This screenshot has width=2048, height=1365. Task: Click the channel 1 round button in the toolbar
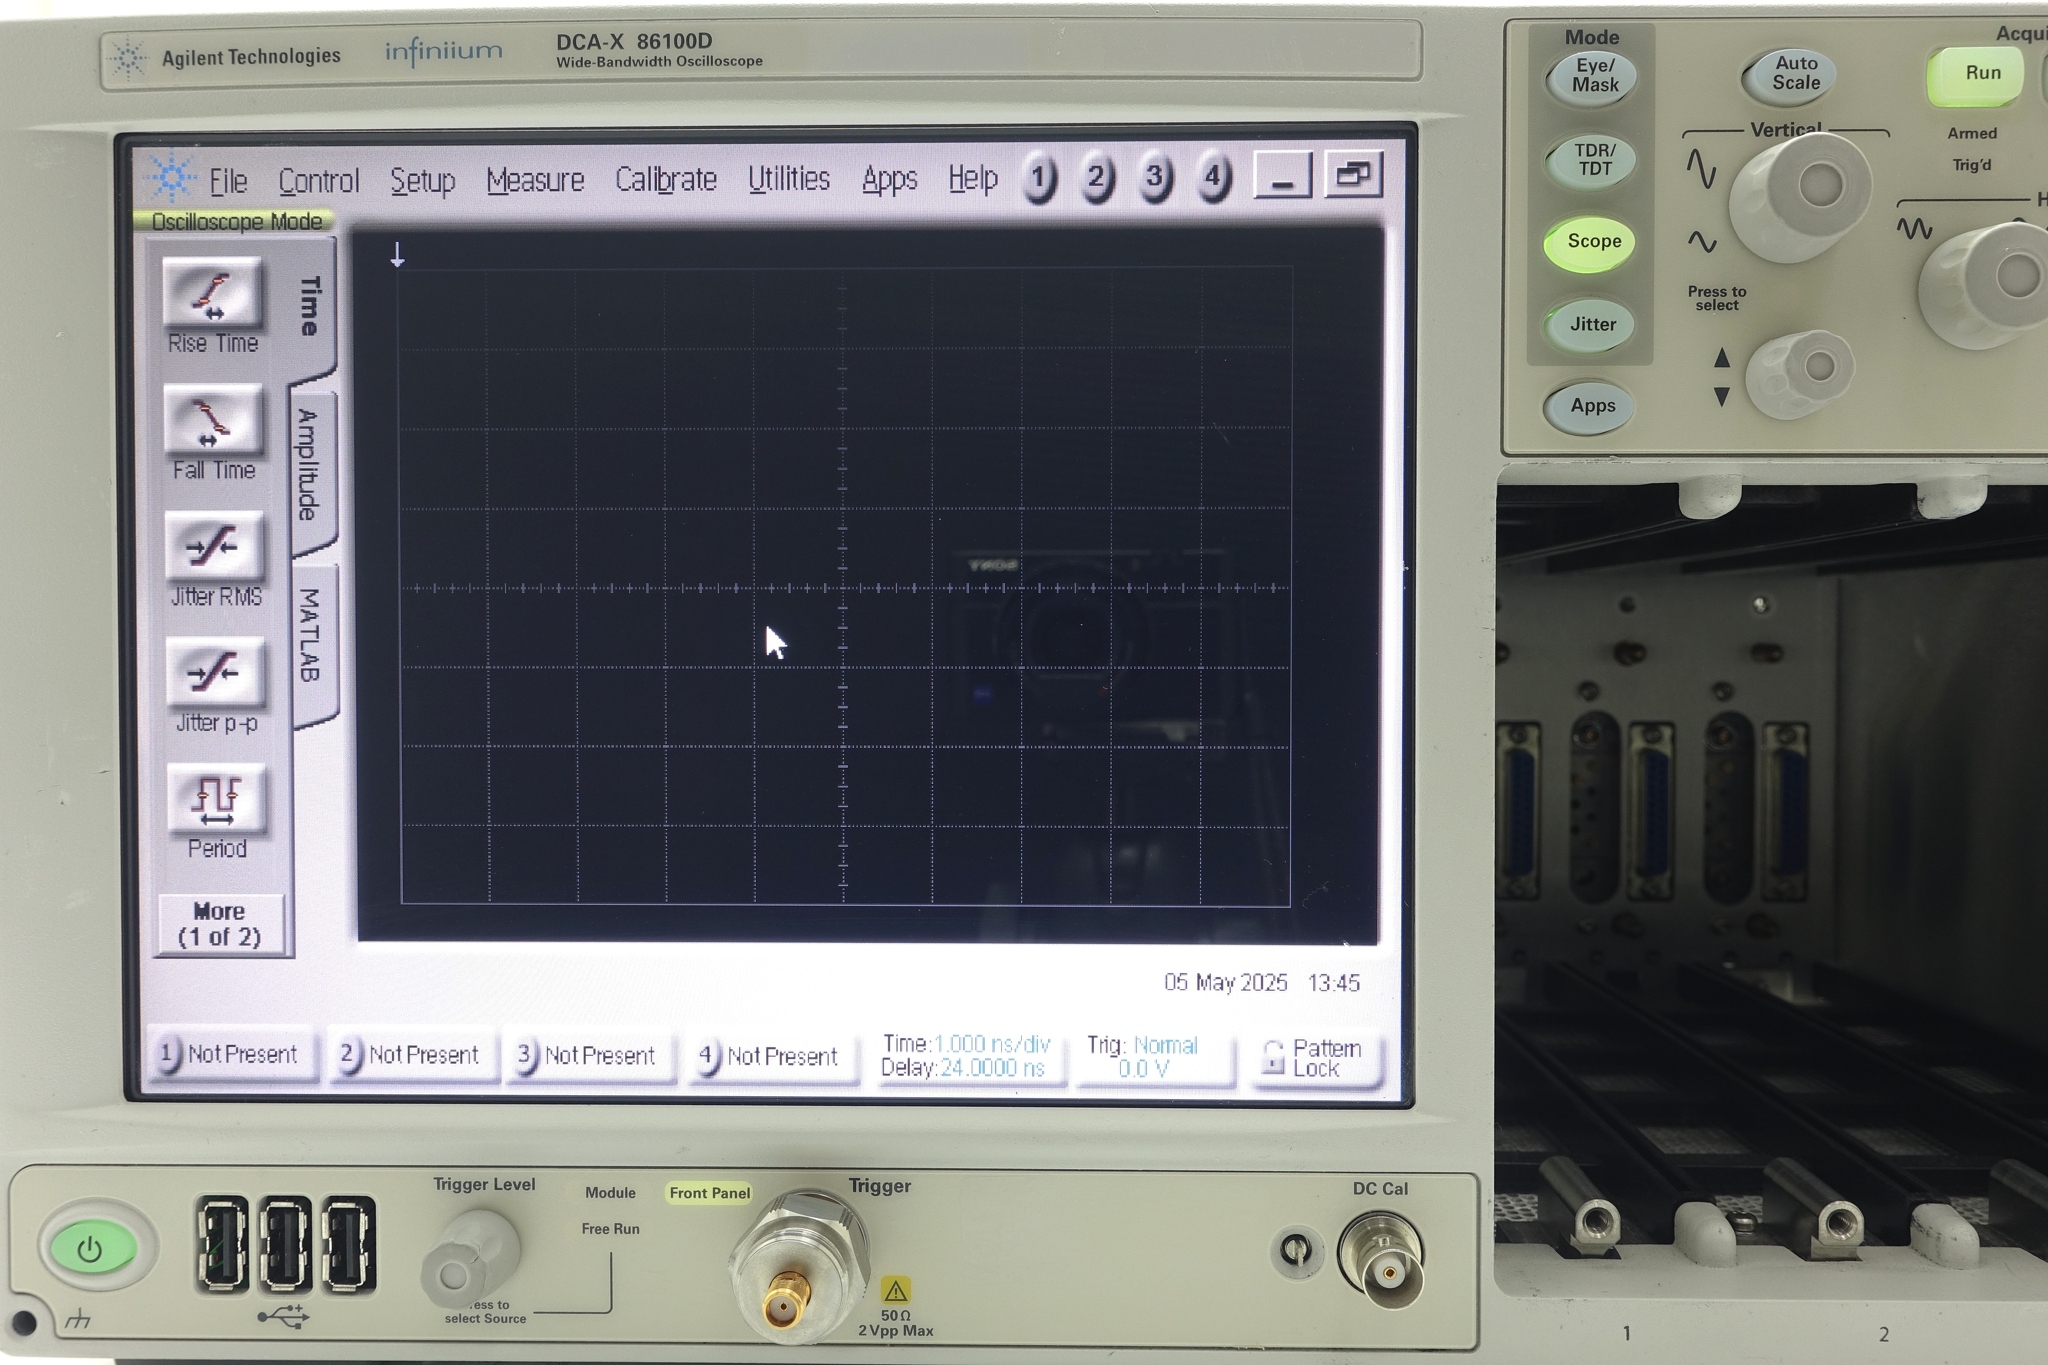1040,179
